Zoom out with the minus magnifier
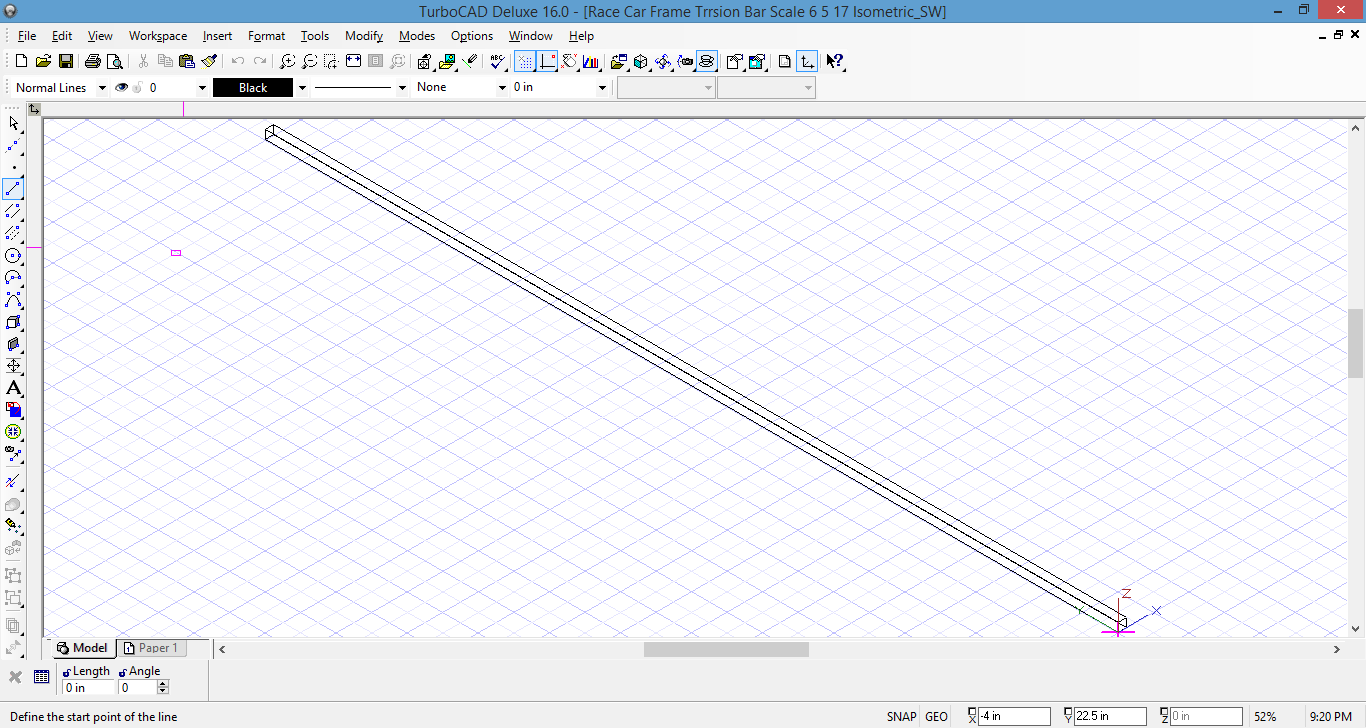The height and width of the screenshot is (728, 1366). click(310, 61)
